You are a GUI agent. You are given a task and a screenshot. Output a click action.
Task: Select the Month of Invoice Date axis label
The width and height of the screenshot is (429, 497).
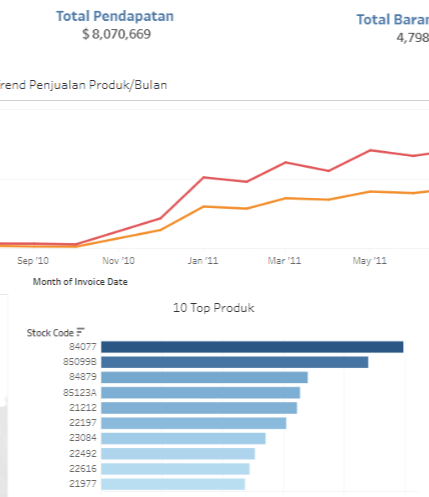point(80,282)
